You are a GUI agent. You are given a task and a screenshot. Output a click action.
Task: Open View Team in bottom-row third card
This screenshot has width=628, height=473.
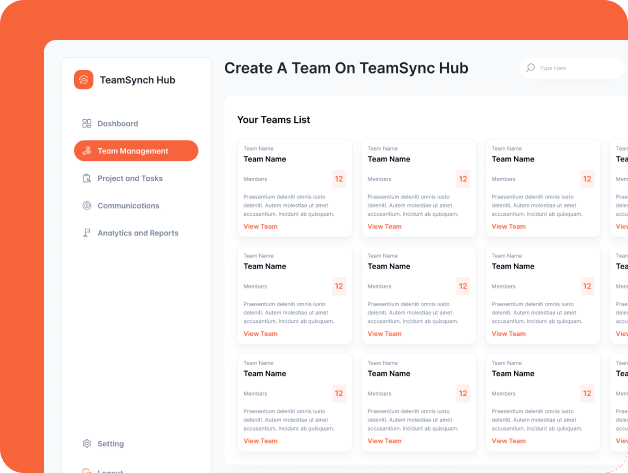click(x=509, y=441)
